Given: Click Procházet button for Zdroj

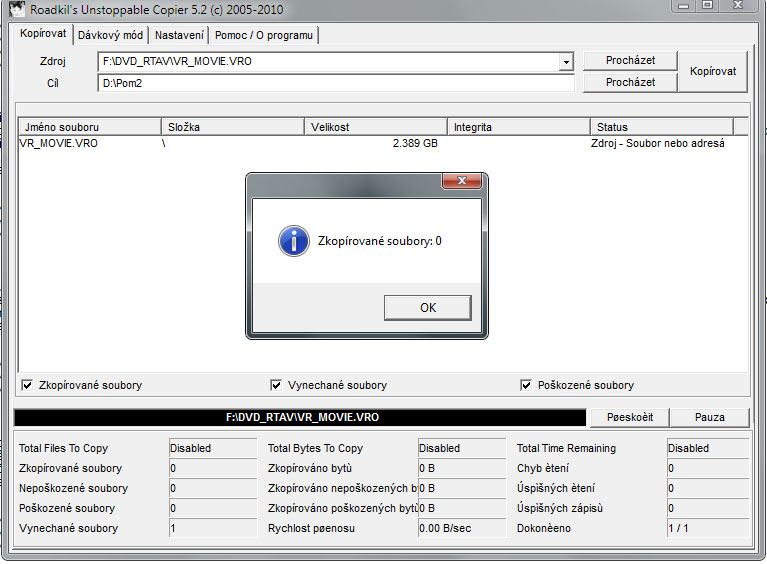Looking at the screenshot, I should coord(630,61).
